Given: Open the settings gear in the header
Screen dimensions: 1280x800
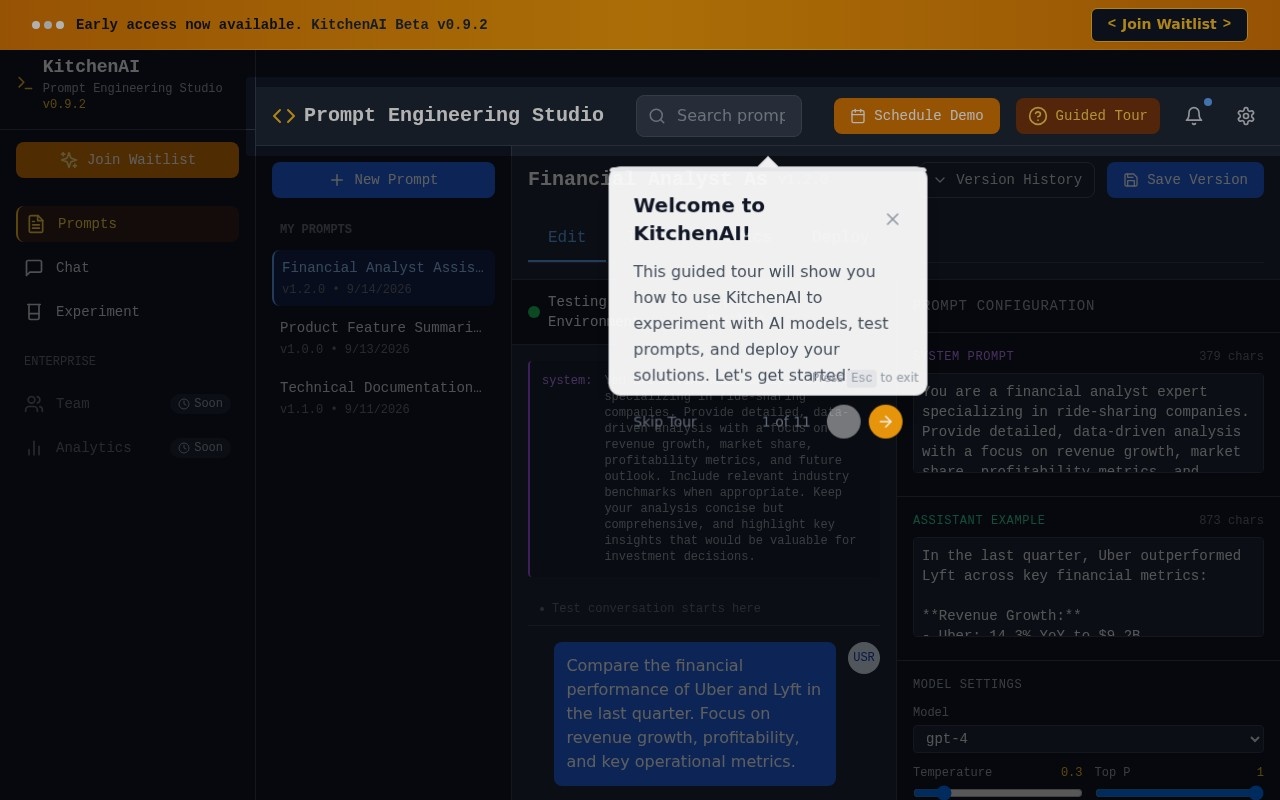Looking at the screenshot, I should click(1246, 116).
